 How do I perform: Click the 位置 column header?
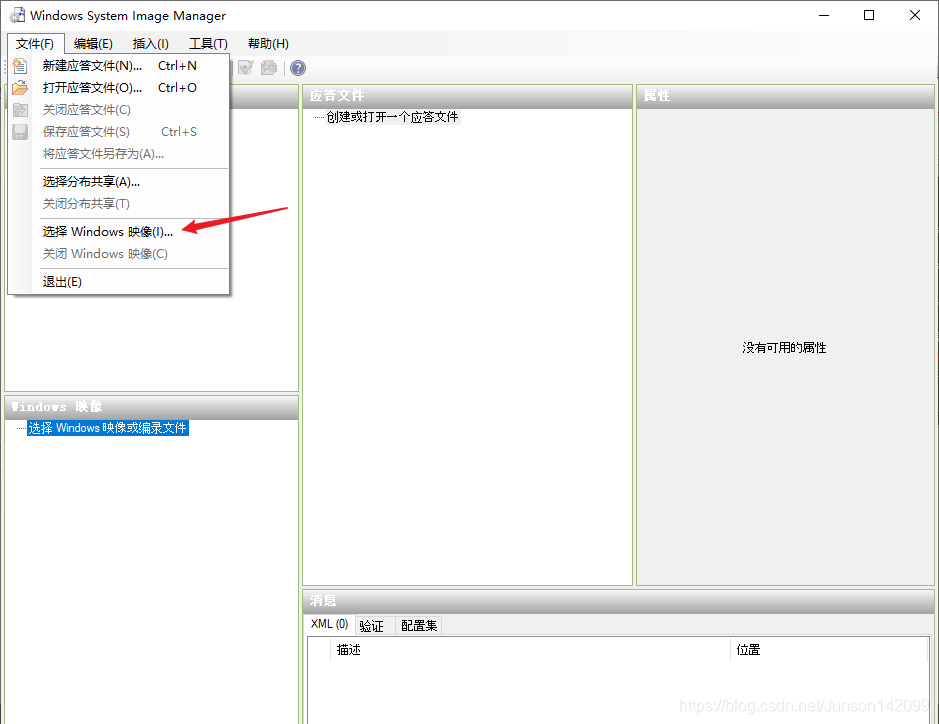pyautogui.click(x=829, y=650)
